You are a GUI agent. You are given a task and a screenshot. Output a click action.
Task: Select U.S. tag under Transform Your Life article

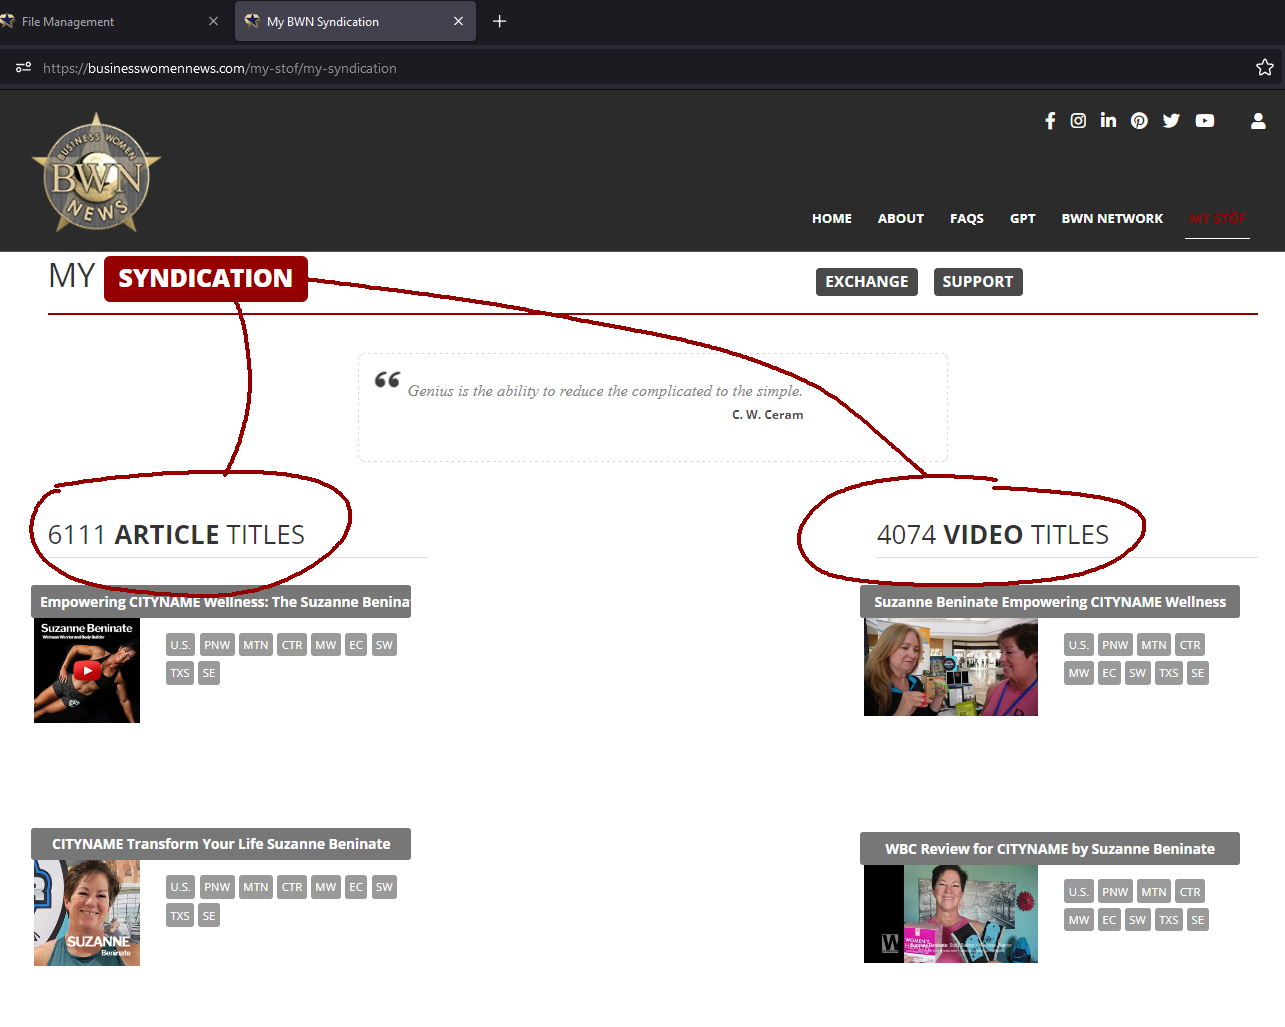(180, 887)
